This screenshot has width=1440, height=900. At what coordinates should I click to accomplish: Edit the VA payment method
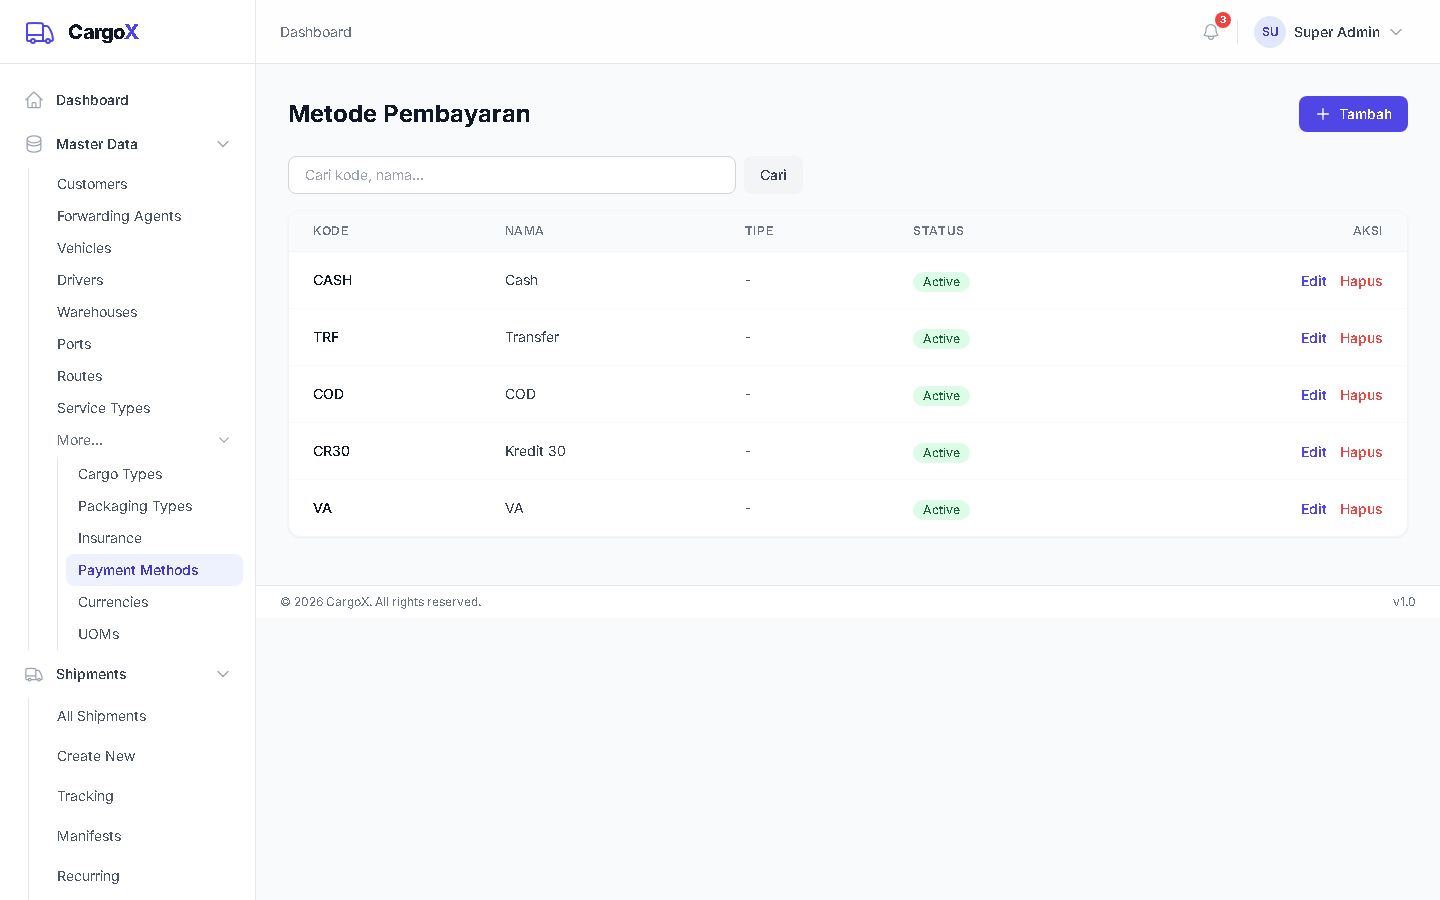[1313, 509]
